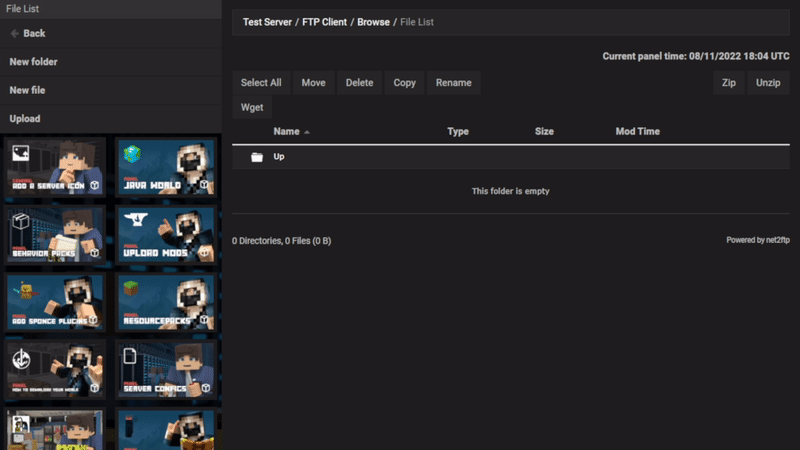The width and height of the screenshot is (800, 450).
Task: Select the Browse breadcrumb link
Action: 374,21
